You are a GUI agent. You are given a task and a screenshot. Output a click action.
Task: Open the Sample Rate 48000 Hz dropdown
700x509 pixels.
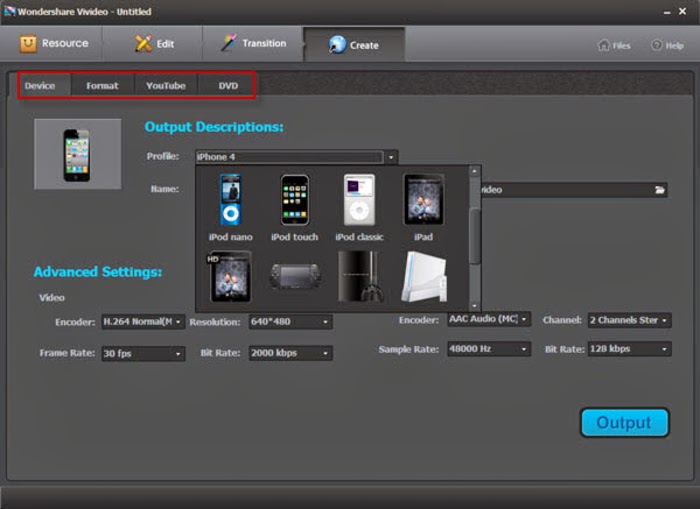pyautogui.click(x=489, y=349)
